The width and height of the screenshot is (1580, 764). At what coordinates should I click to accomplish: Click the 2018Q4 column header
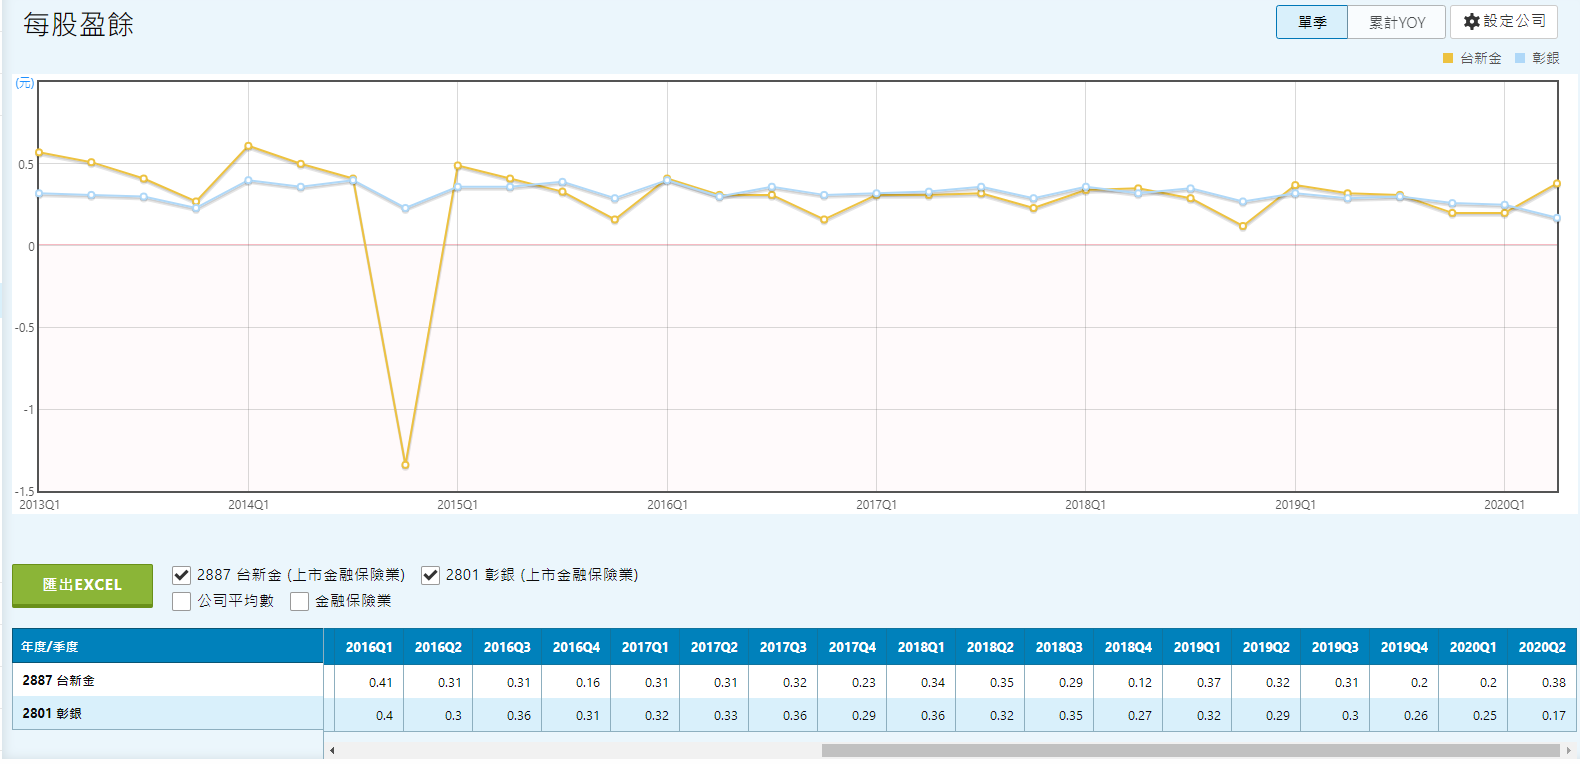pos(1128,647)
